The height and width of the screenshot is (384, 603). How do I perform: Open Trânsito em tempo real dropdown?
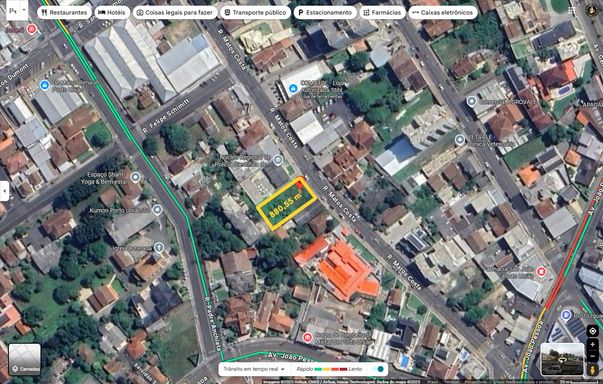tap(254, 369)
